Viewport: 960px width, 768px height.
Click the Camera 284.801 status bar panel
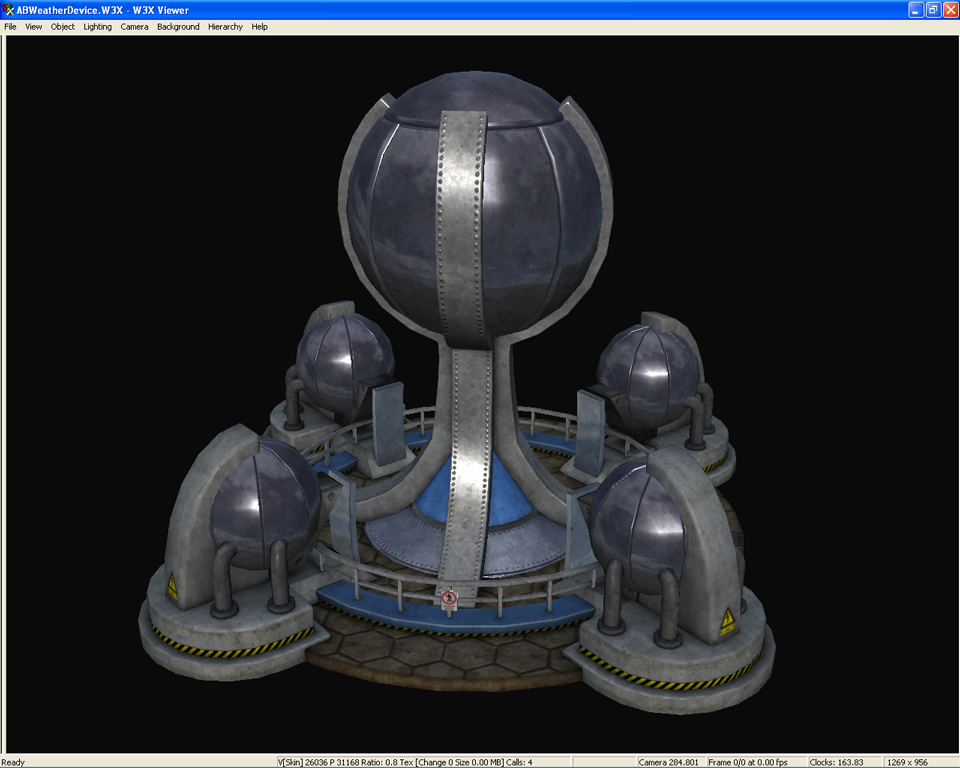(x=669, y=762)
